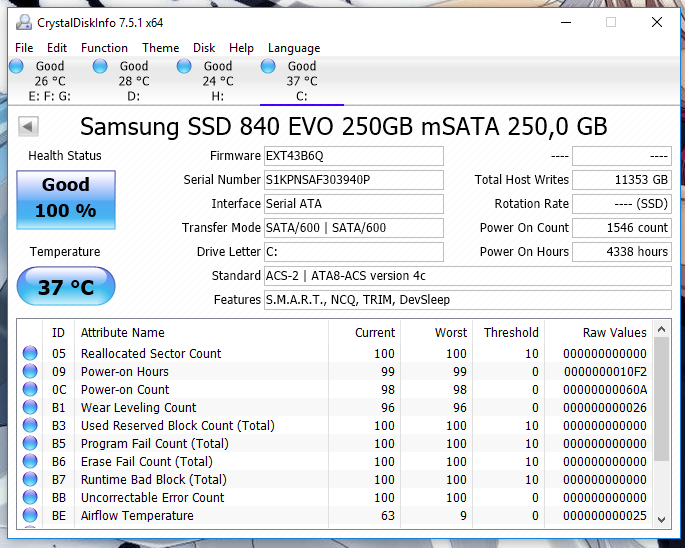The image size is (685, 548).
Task: Switch to disk tab E: F: G:
Action: click(x=50, y=81)
